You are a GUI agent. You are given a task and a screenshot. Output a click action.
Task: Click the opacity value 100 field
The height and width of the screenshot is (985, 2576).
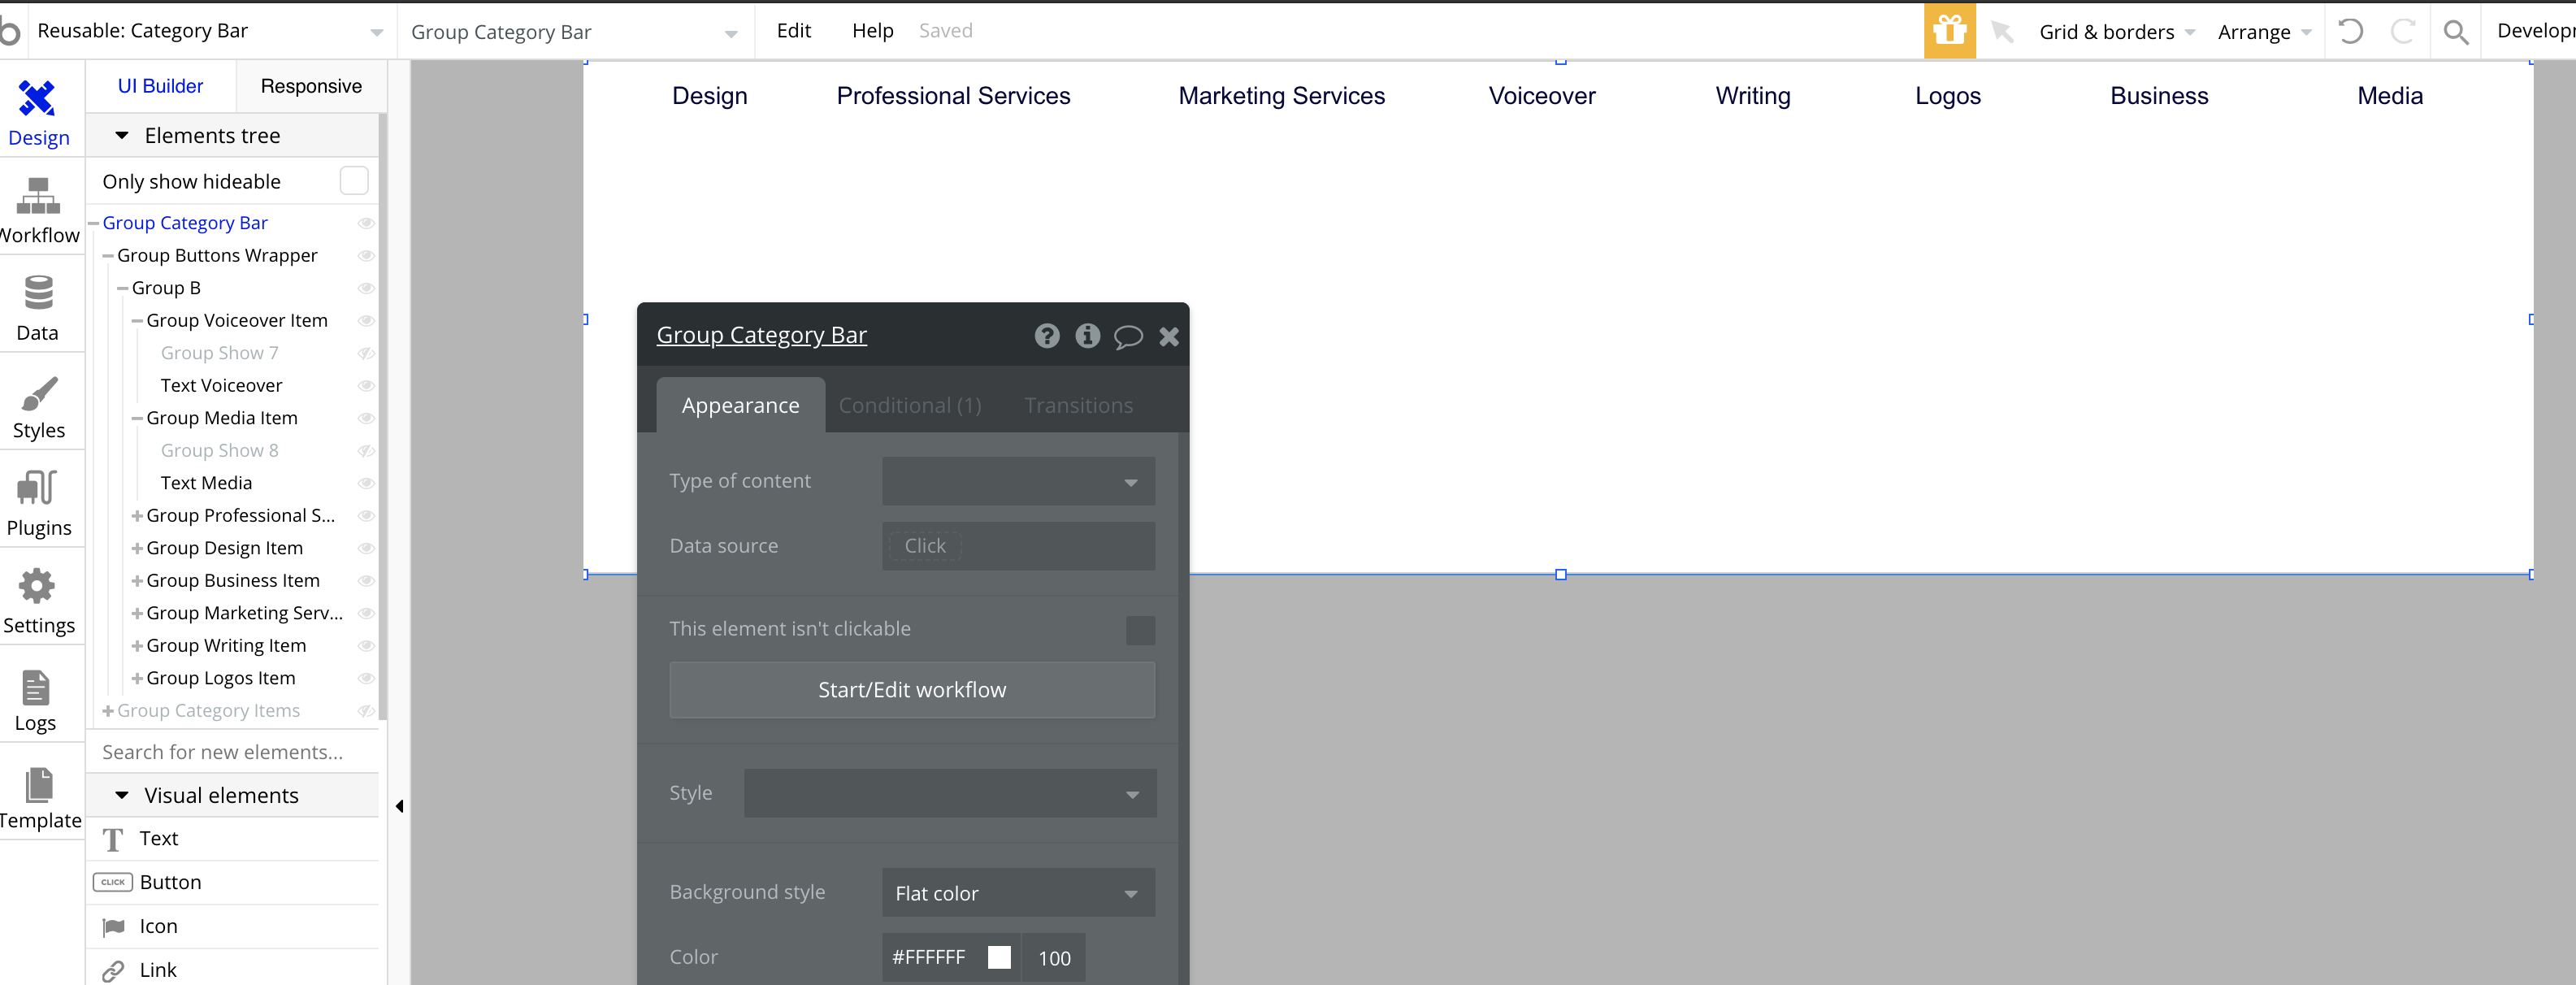point(1054,958)
